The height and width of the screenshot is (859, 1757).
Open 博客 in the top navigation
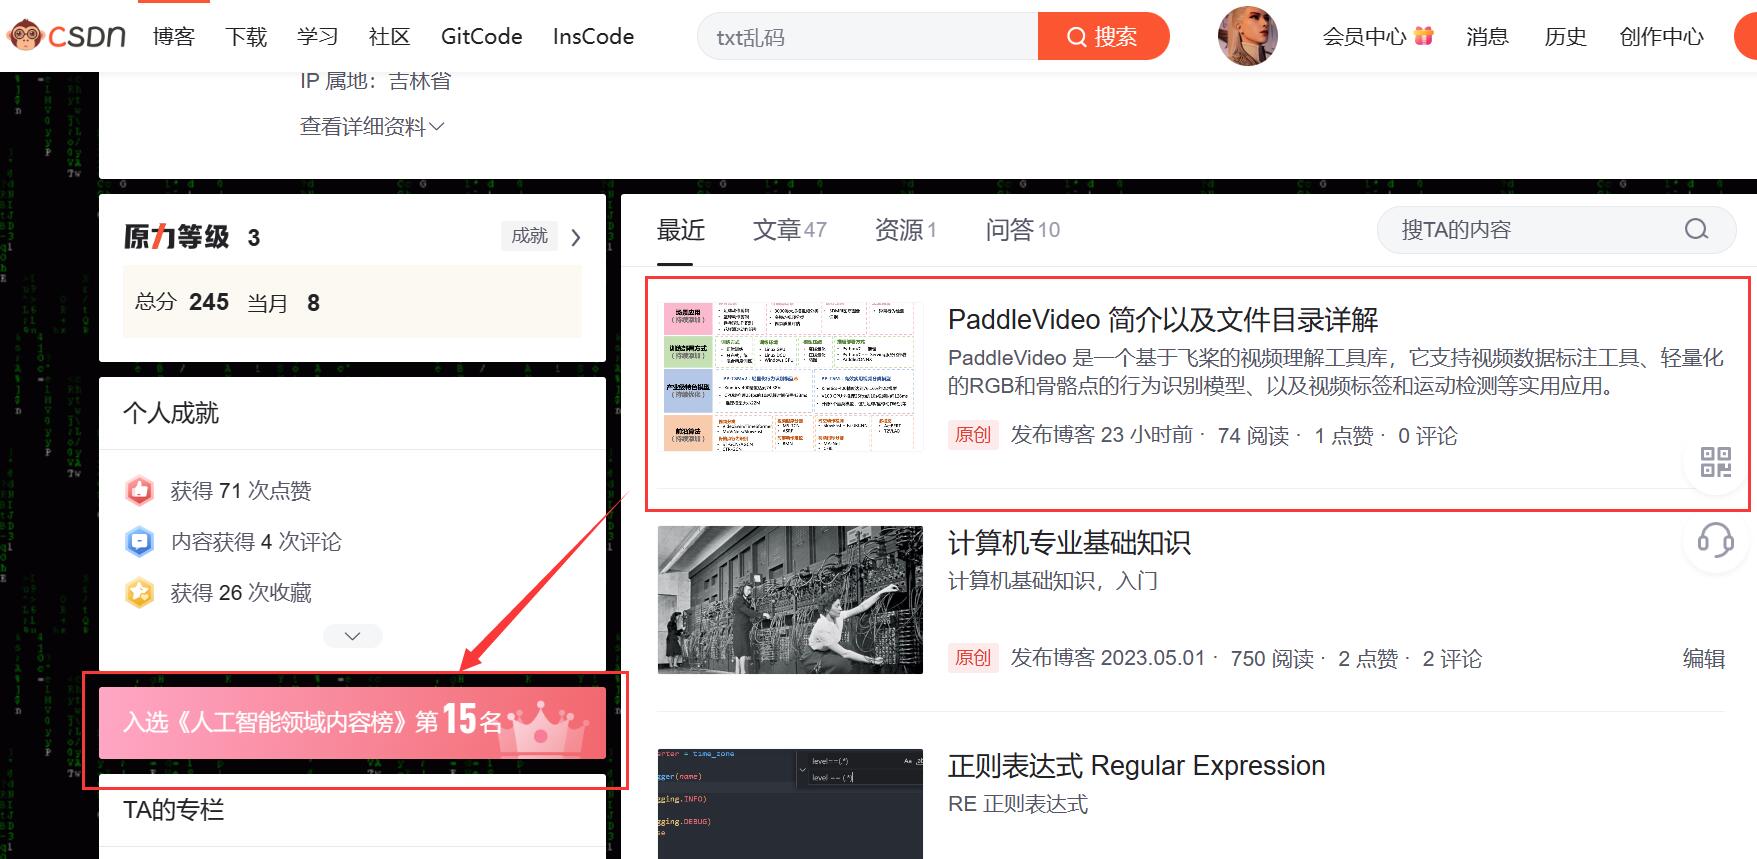click(174, 36)
